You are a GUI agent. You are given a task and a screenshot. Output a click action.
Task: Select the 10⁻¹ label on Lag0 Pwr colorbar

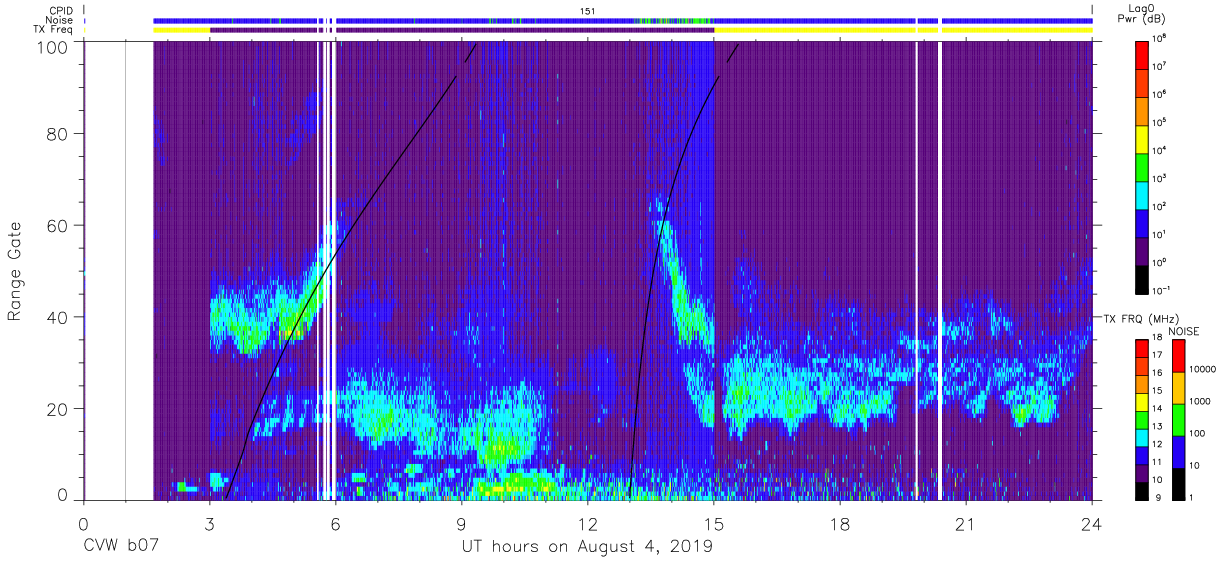point(1161,290)
